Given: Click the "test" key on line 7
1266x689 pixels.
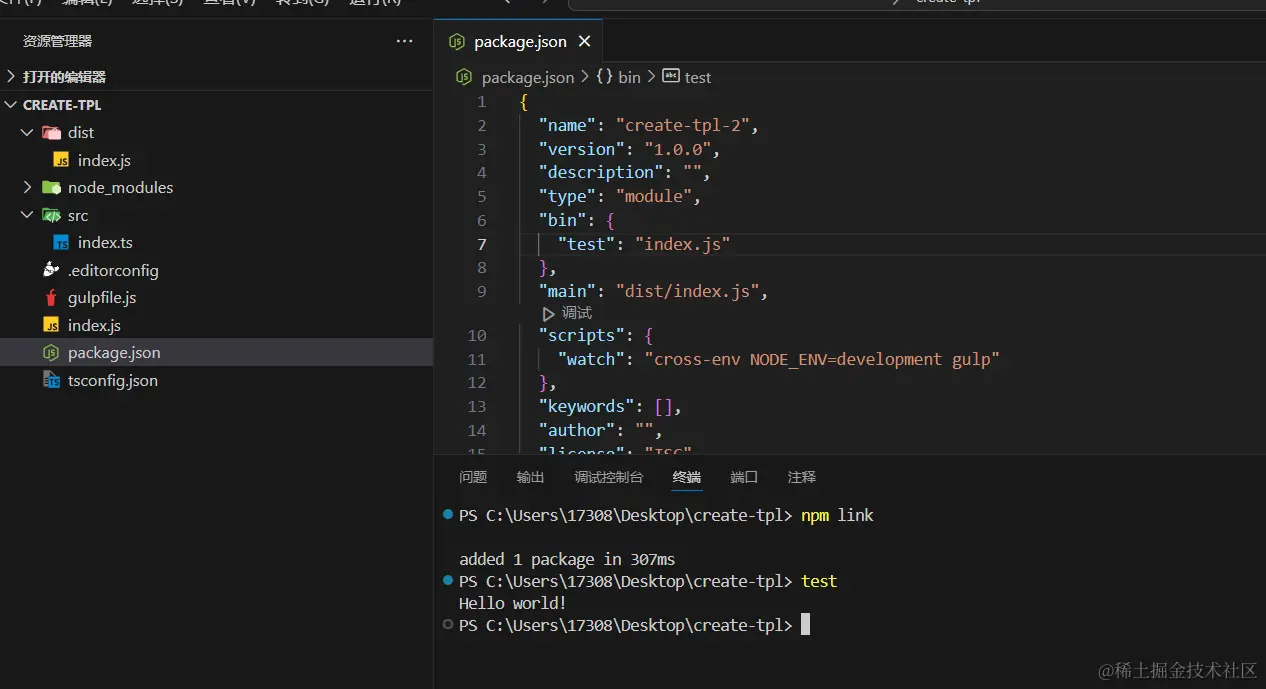Looking at the screenshot, I should tap(587, 244).
